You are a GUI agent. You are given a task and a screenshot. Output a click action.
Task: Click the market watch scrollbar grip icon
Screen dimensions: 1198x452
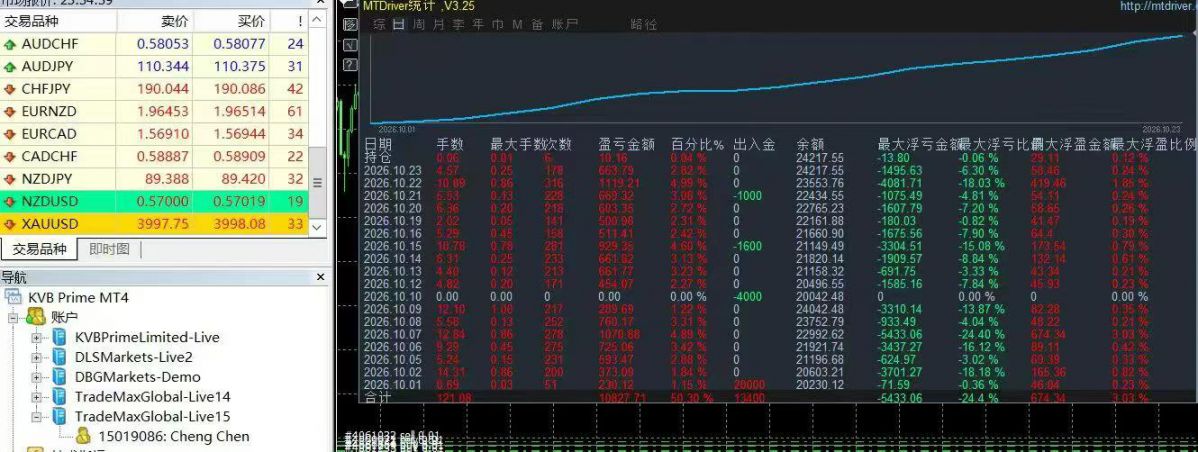(x=318, y=183)
